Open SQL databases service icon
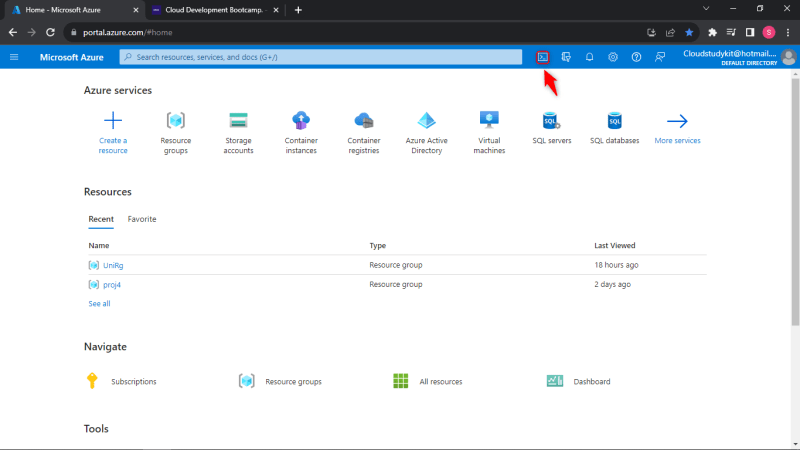This screenshot has width=800, height=450. (x=615, y=121)
